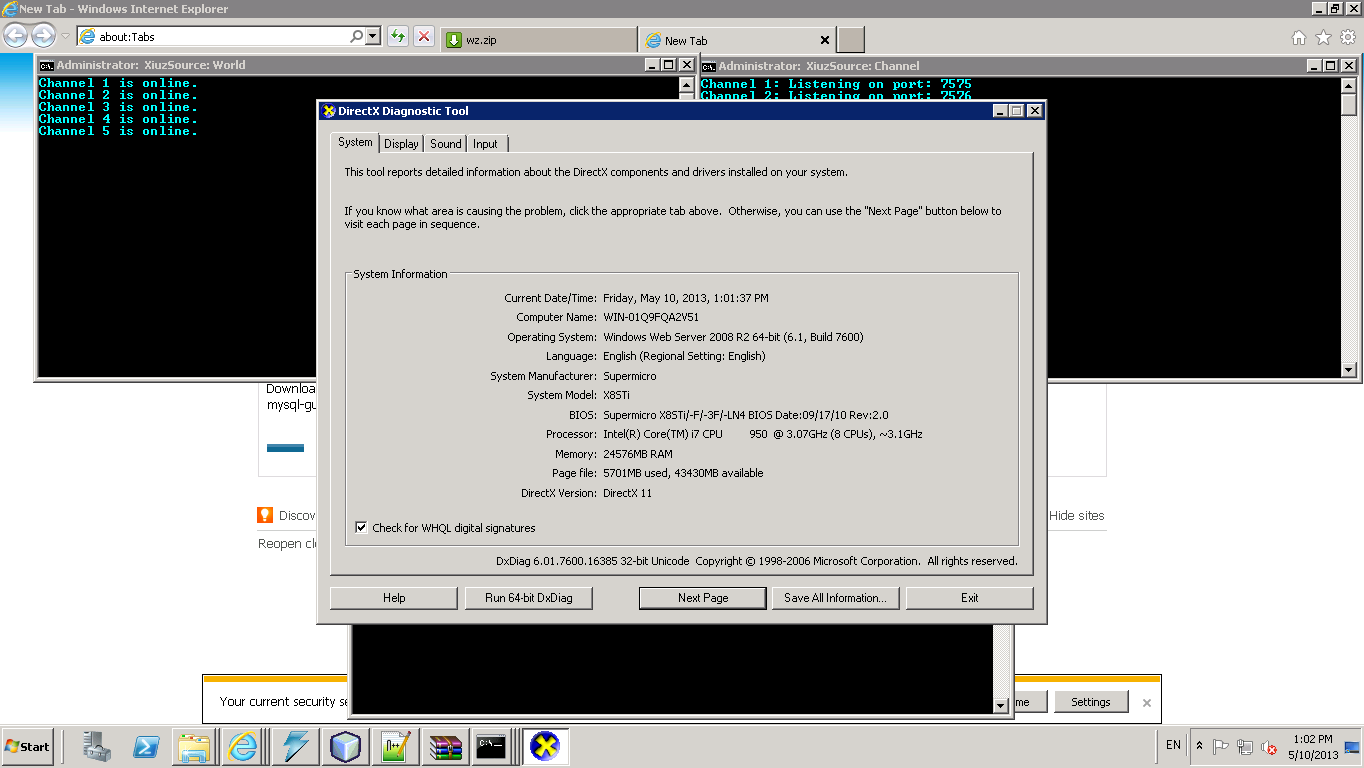Open IE Tools gear icon
Screen dimensions: 1364x768
pyautogui.click(x=1348, y=38)
